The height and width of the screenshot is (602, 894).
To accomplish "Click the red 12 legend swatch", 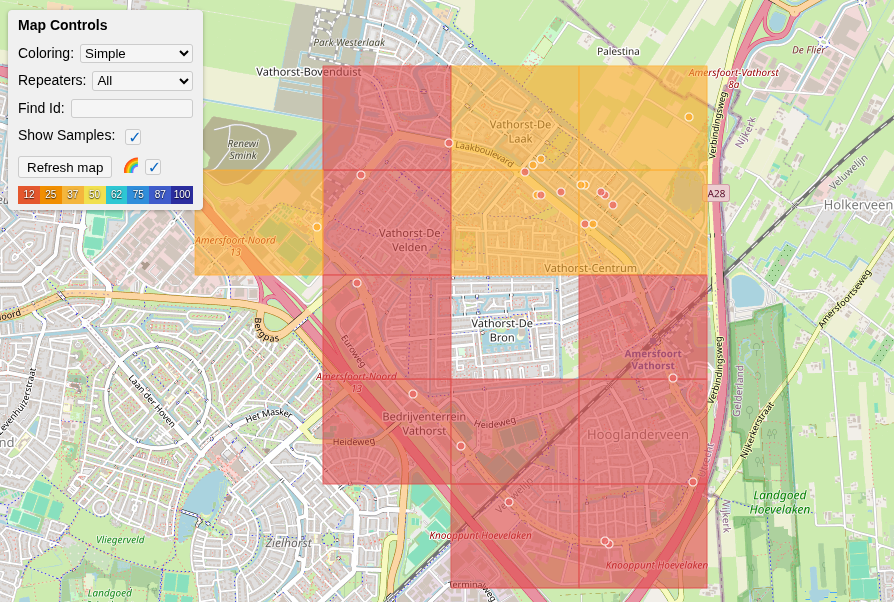I will pos(29,195).
